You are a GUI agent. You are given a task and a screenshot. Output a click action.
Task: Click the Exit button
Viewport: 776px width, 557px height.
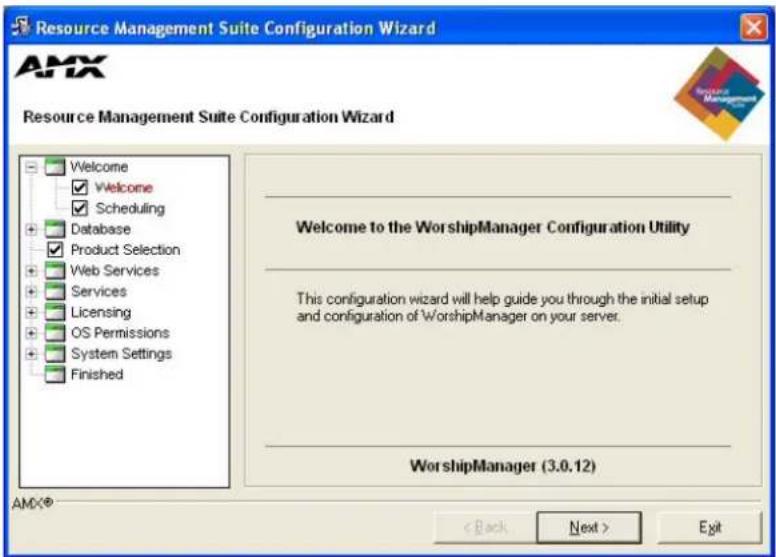[x=710, y=527]
